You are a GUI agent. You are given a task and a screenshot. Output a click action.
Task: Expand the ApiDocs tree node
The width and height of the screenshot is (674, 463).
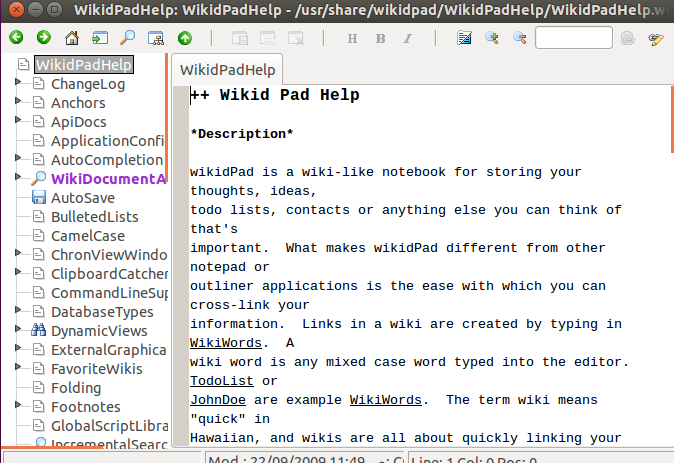point(18,120)
